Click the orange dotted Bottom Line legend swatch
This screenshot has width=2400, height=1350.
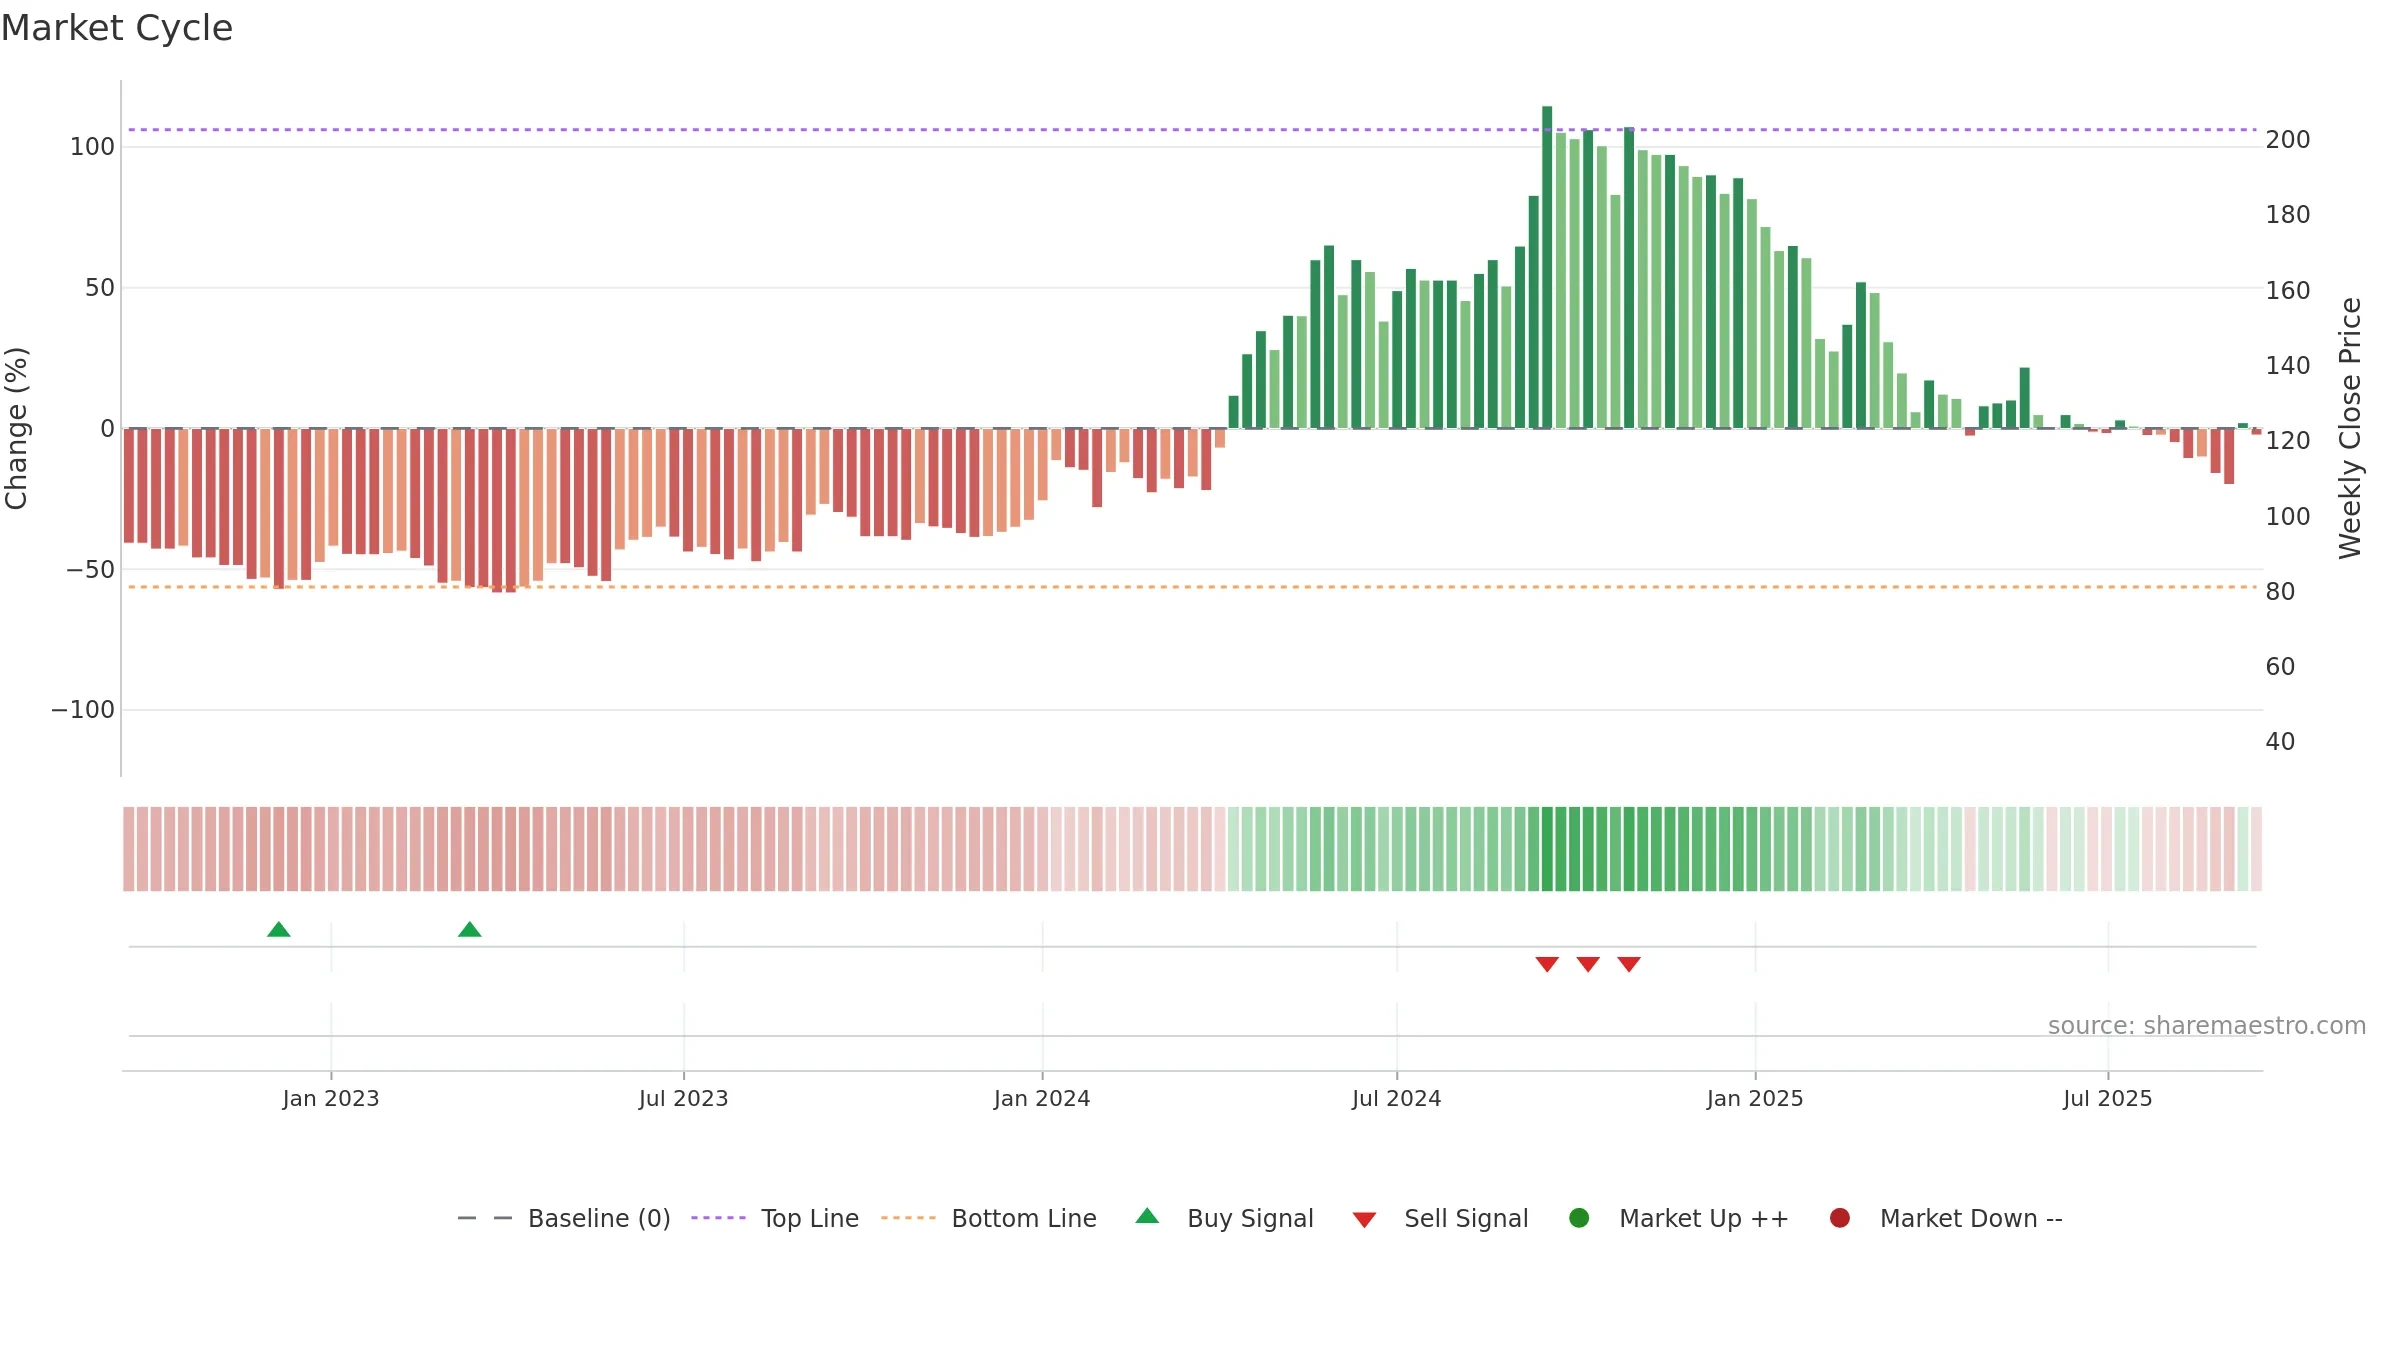pyautogui.click(x=908, y=1218)
